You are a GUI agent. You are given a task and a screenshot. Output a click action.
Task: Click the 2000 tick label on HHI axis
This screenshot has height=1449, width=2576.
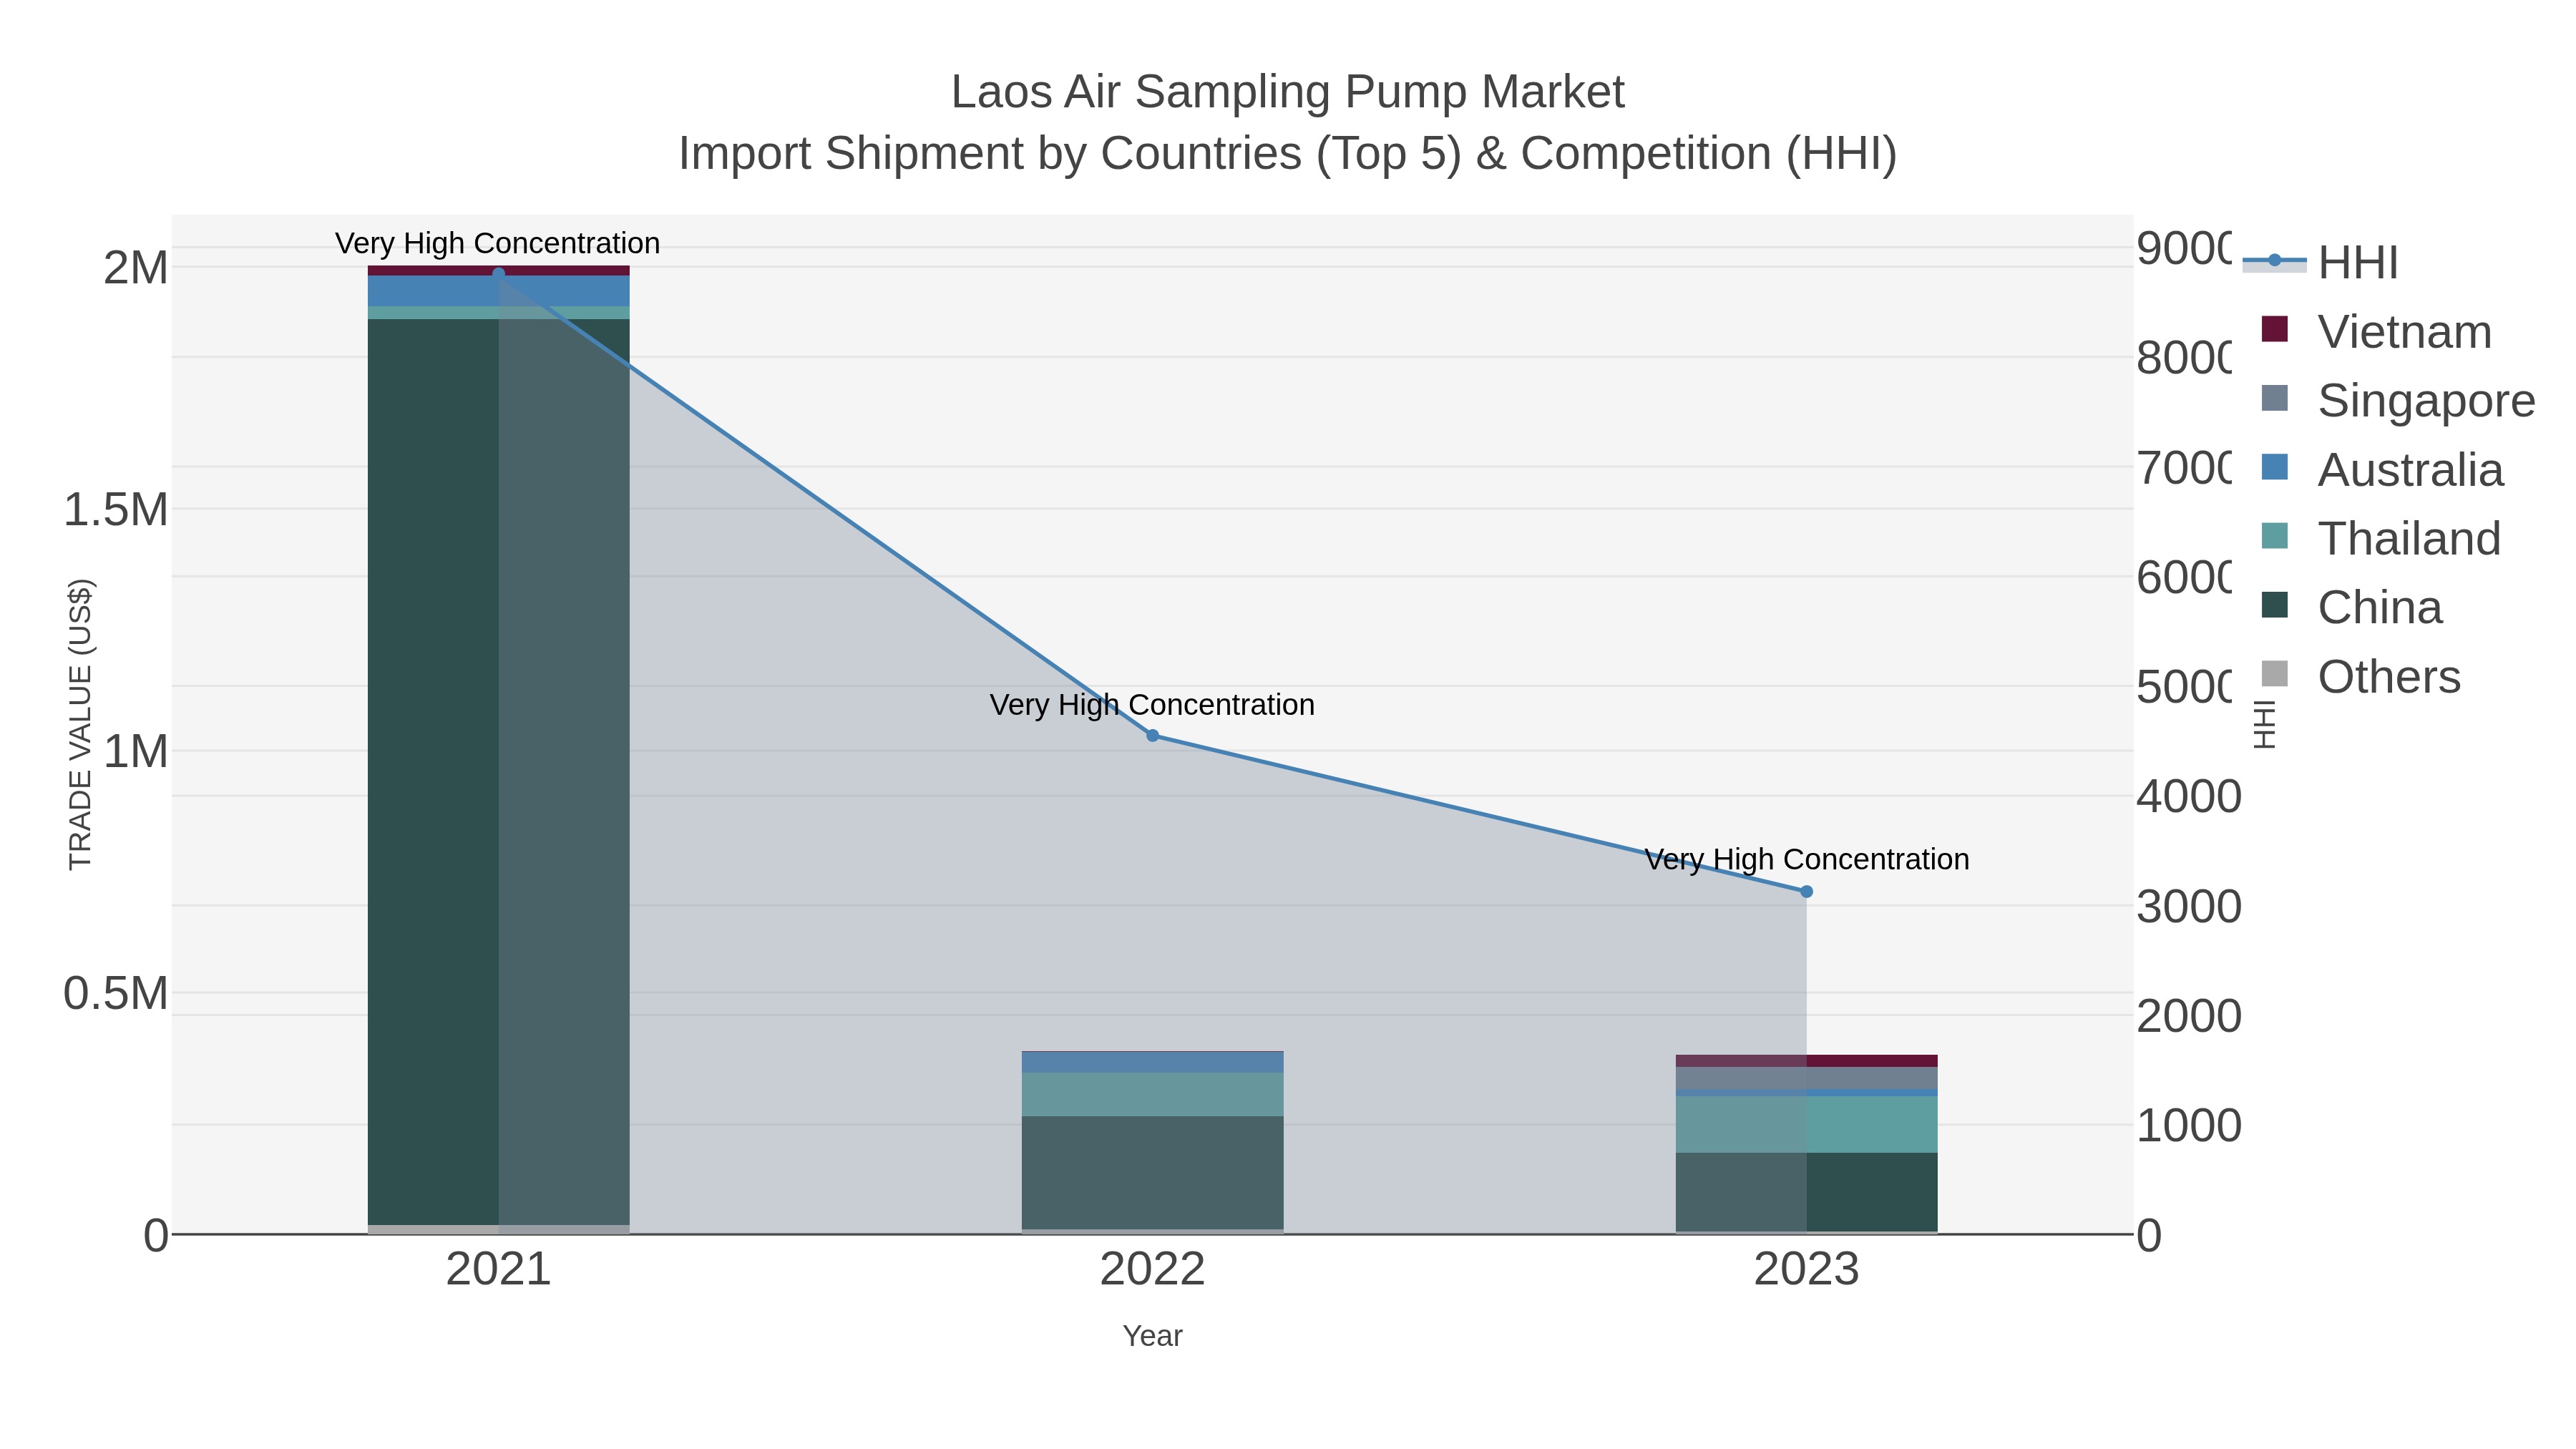[2189, 1016]
